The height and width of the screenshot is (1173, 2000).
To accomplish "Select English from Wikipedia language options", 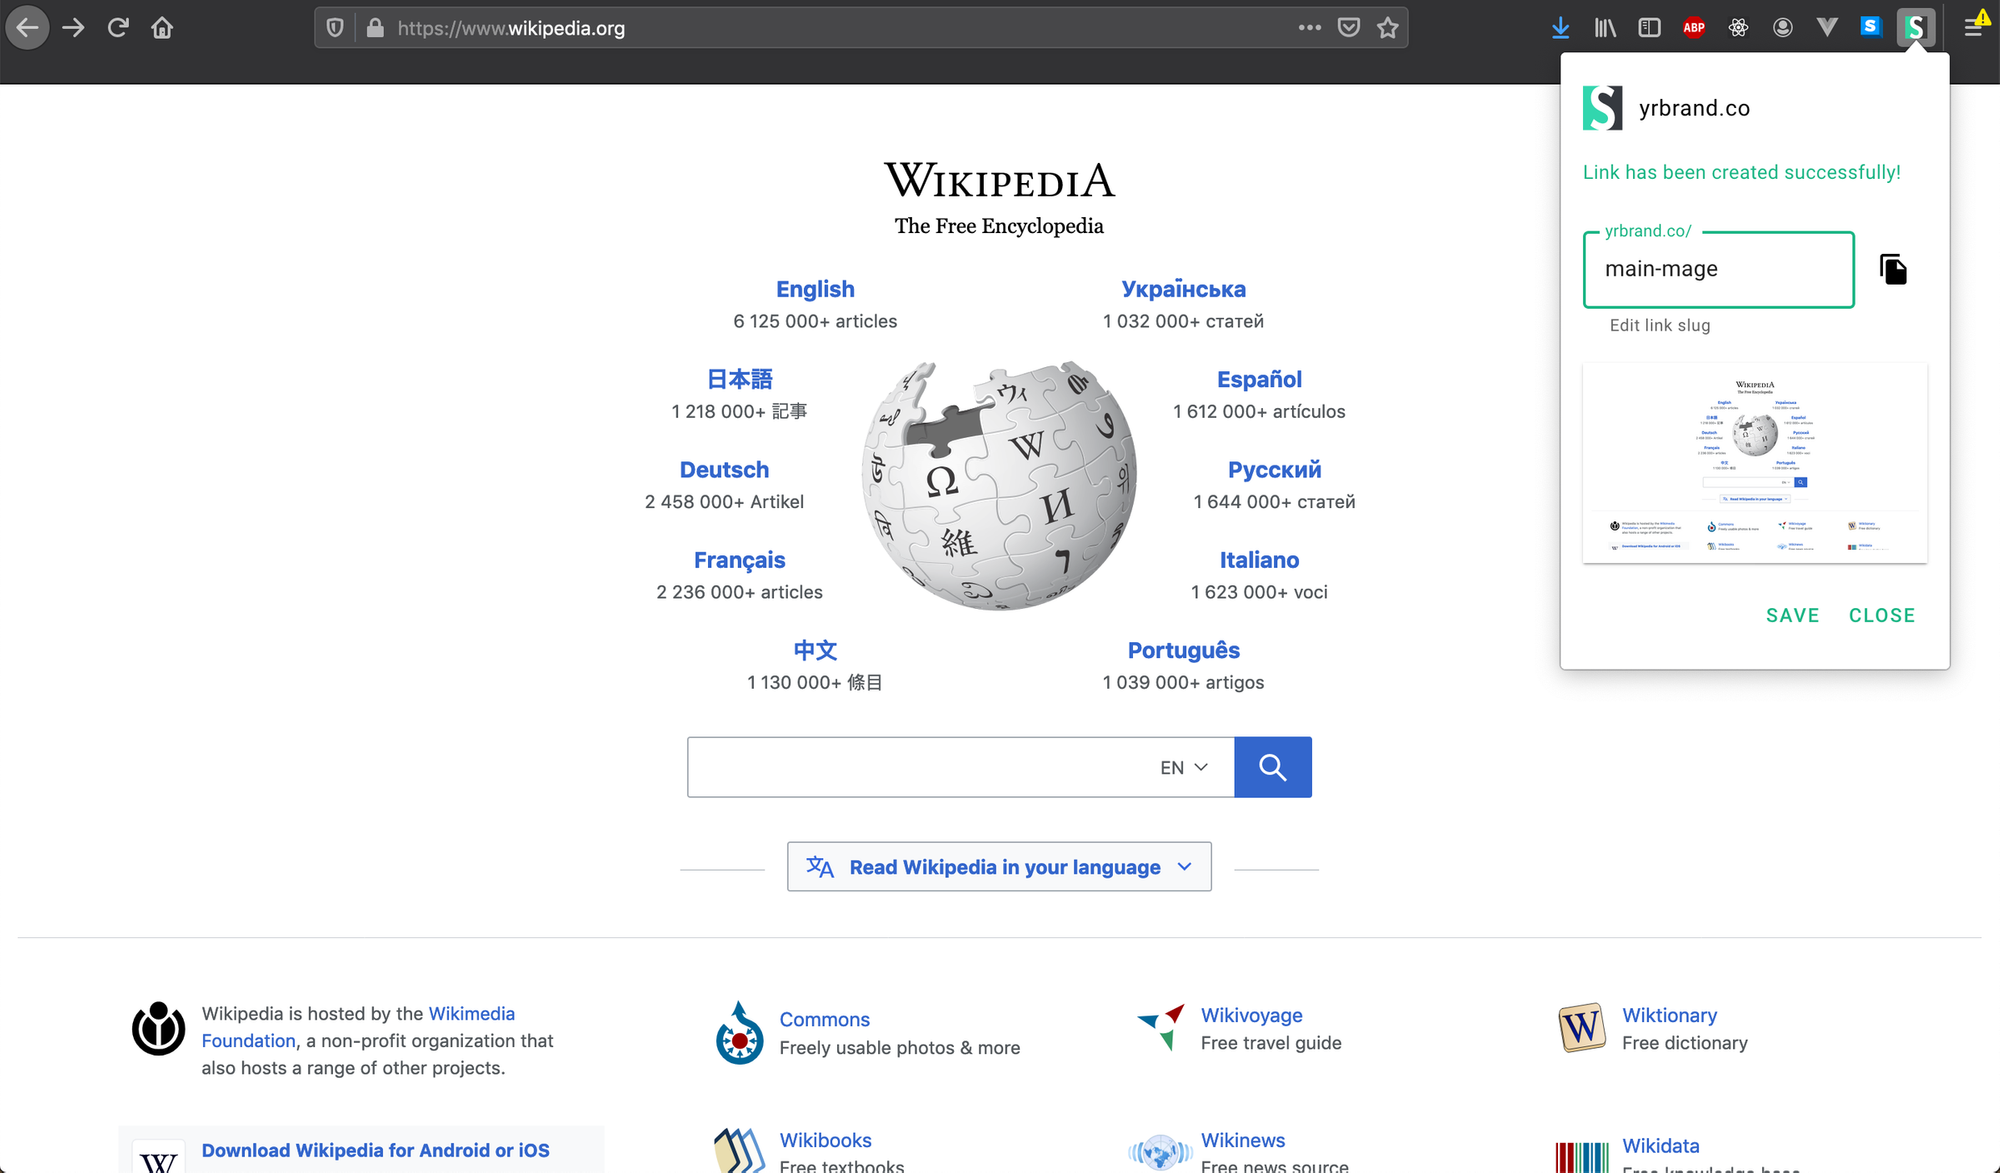I will point(814,289).
